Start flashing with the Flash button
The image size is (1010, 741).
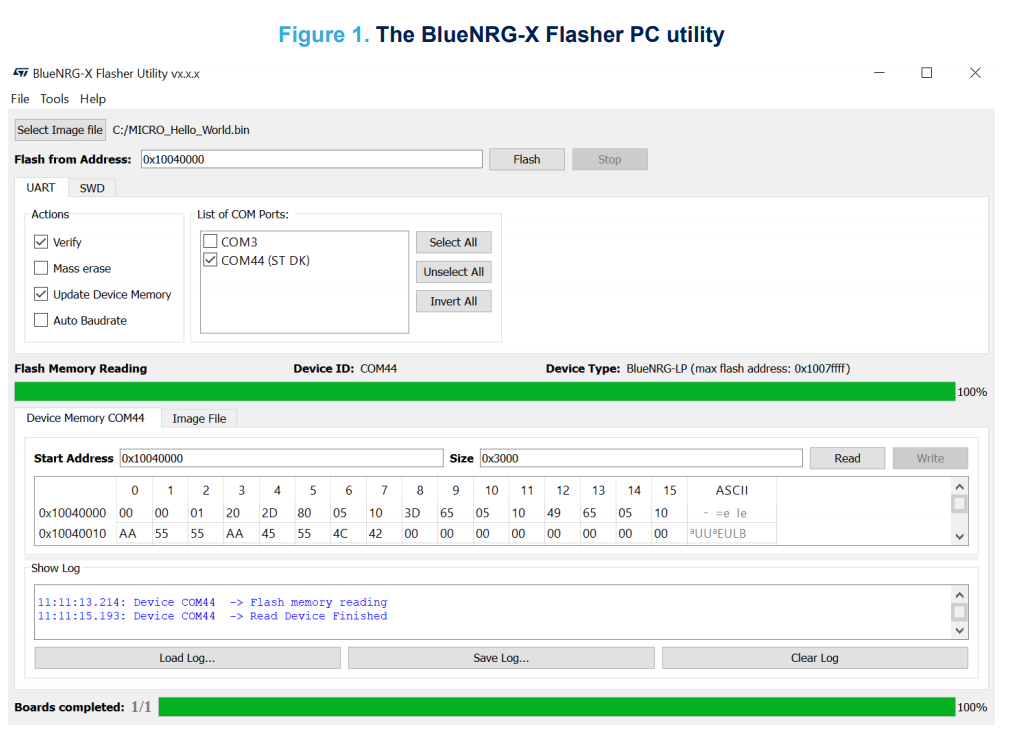527,159
